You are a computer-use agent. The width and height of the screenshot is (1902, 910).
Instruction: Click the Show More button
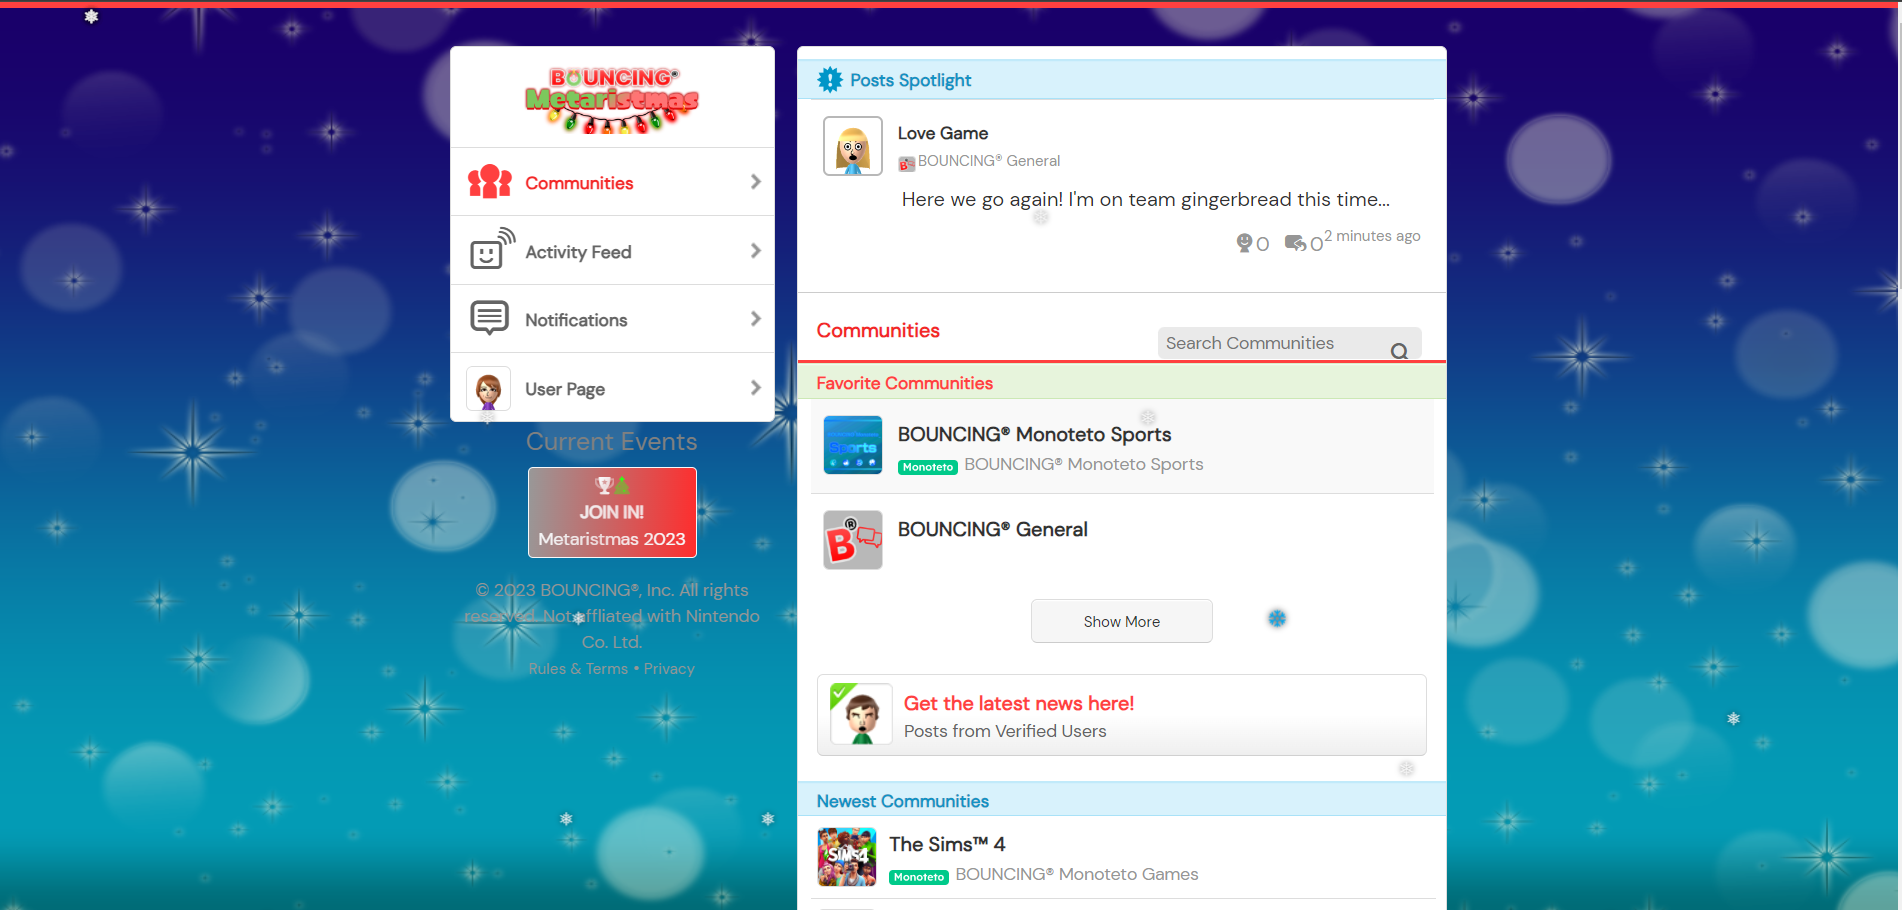point(1122,621)
